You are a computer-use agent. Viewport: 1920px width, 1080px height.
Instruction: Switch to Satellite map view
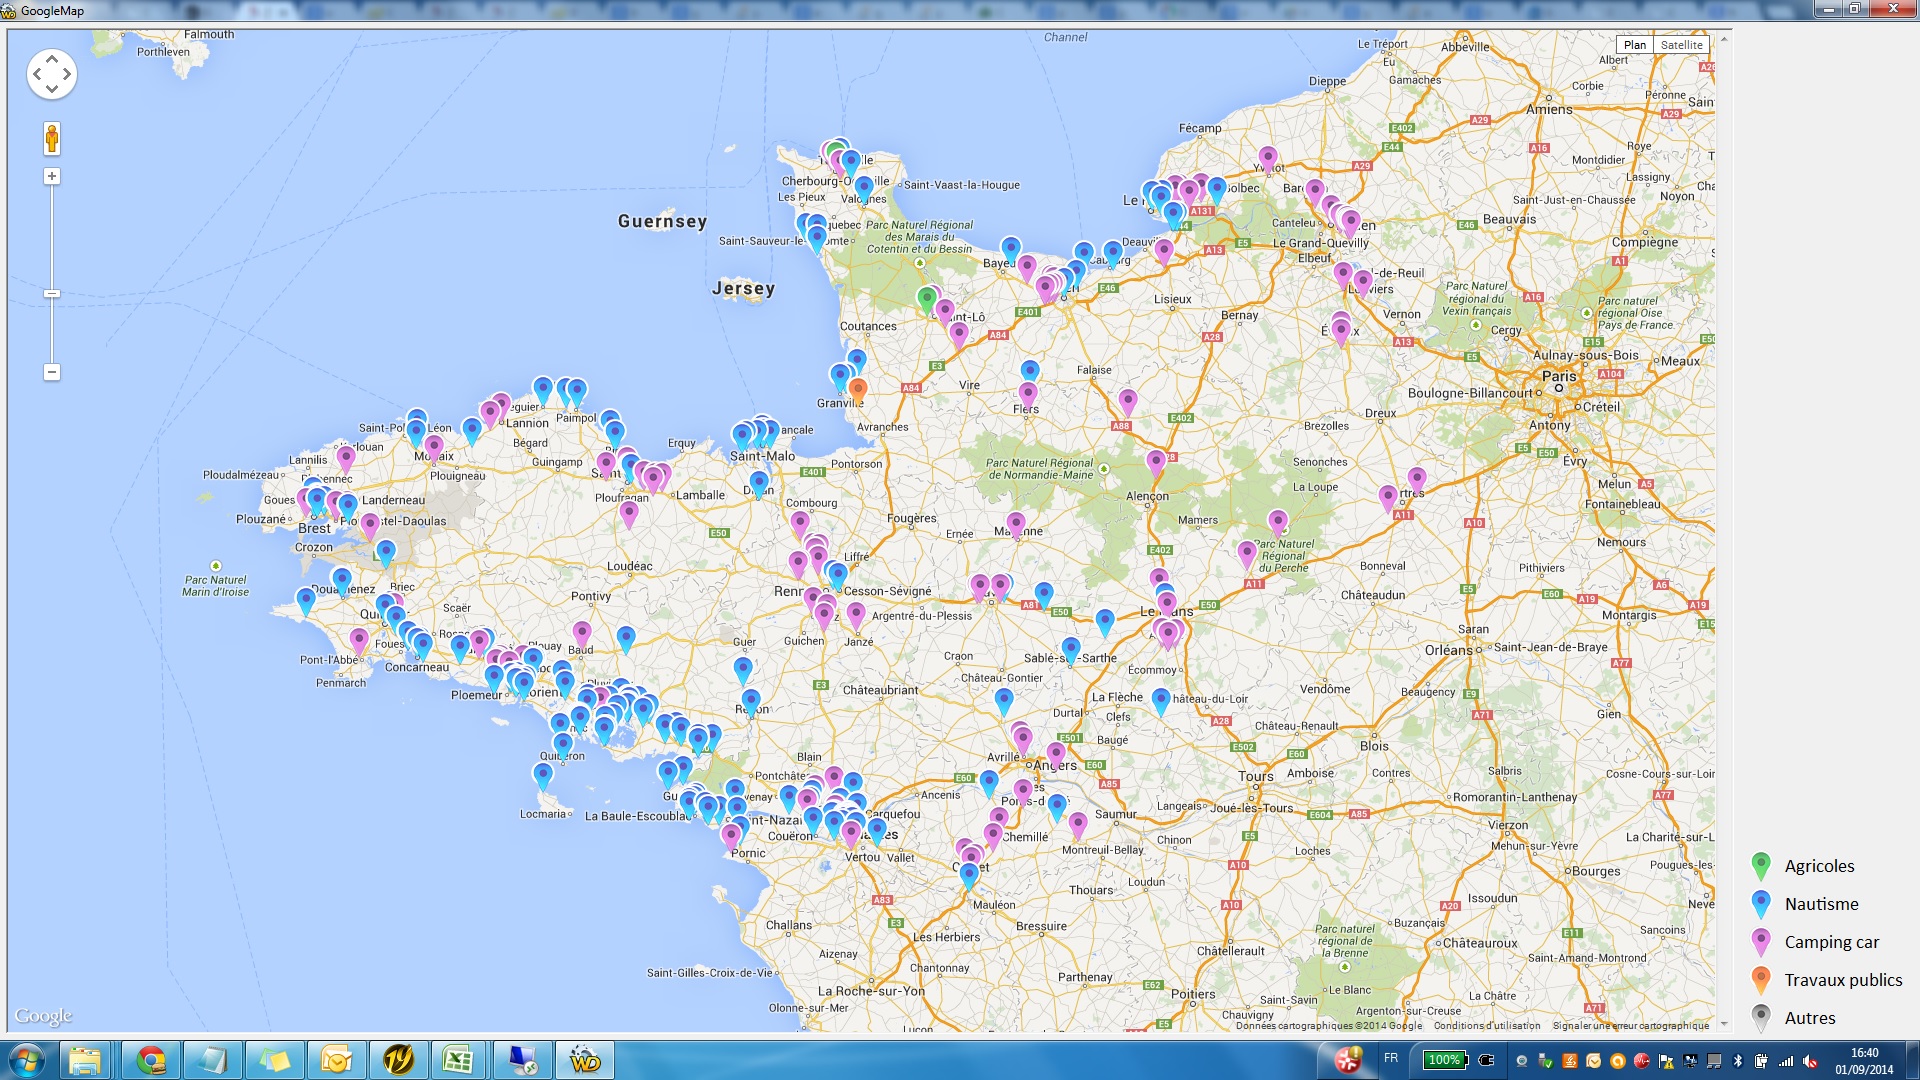(x=1681, y=45)
